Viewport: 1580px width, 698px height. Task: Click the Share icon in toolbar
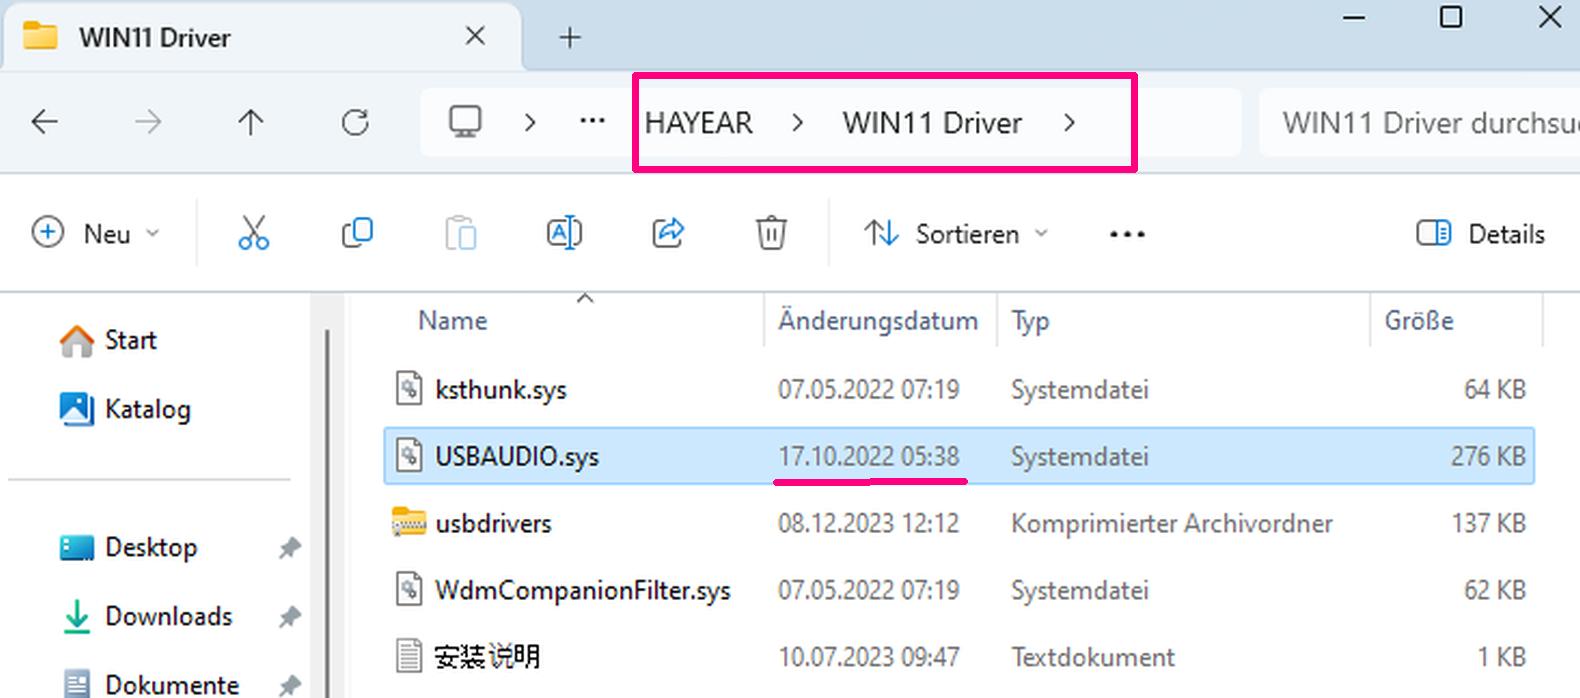(x=667, y=233)
